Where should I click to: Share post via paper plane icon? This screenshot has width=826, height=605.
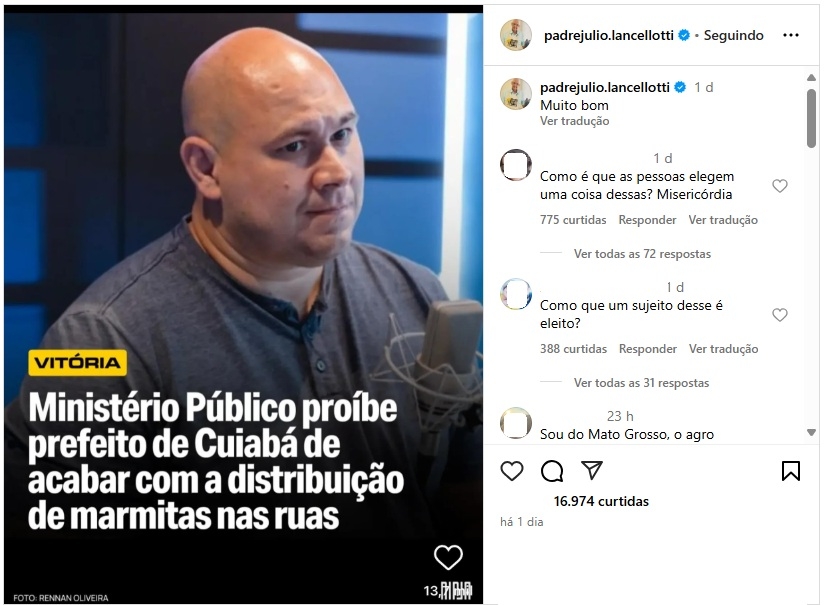pos(592,470)
